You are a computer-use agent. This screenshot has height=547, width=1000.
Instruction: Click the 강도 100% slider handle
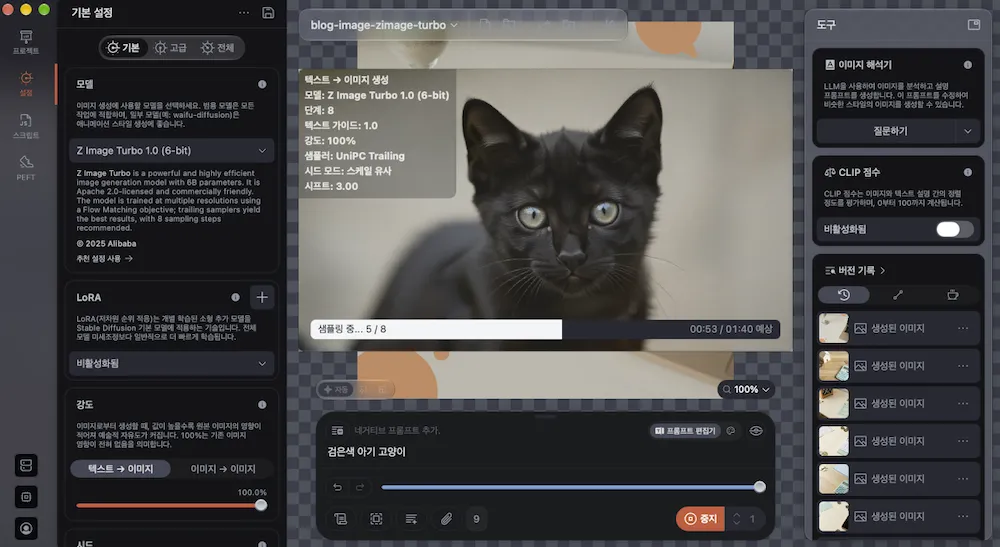pyautogui.click(x=261, y=506)
